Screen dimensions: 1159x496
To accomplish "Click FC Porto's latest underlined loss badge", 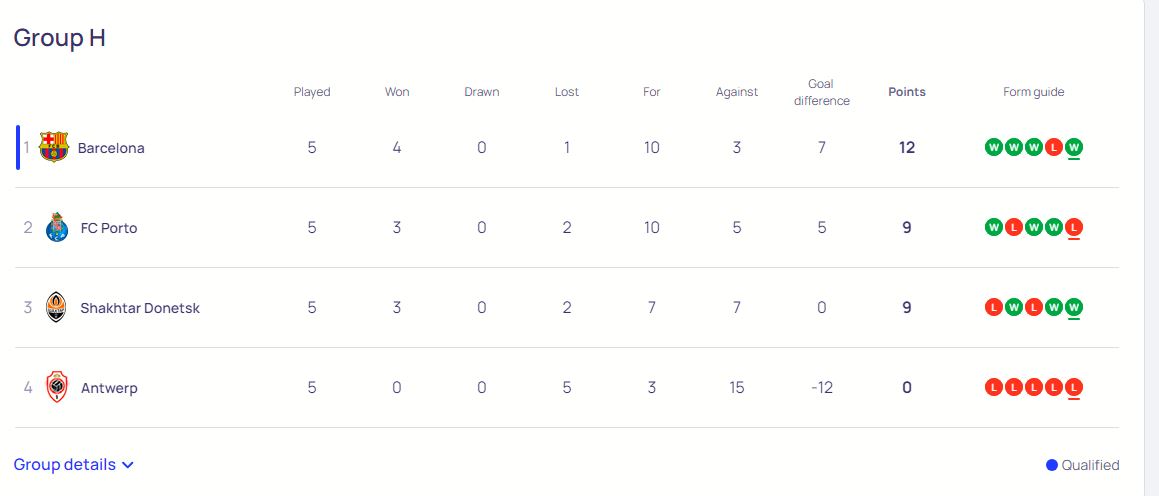I will click(x=1074, y=228).
